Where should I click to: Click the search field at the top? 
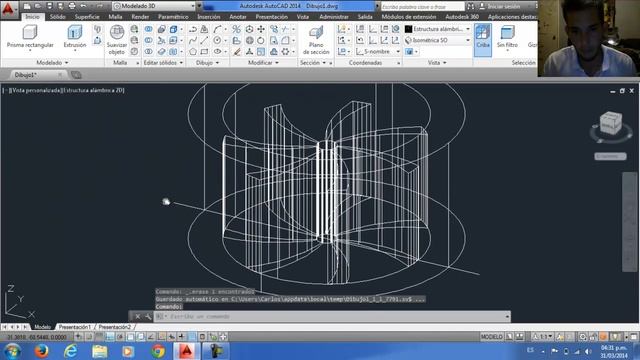pyautogui.click(x=422, y=6)
